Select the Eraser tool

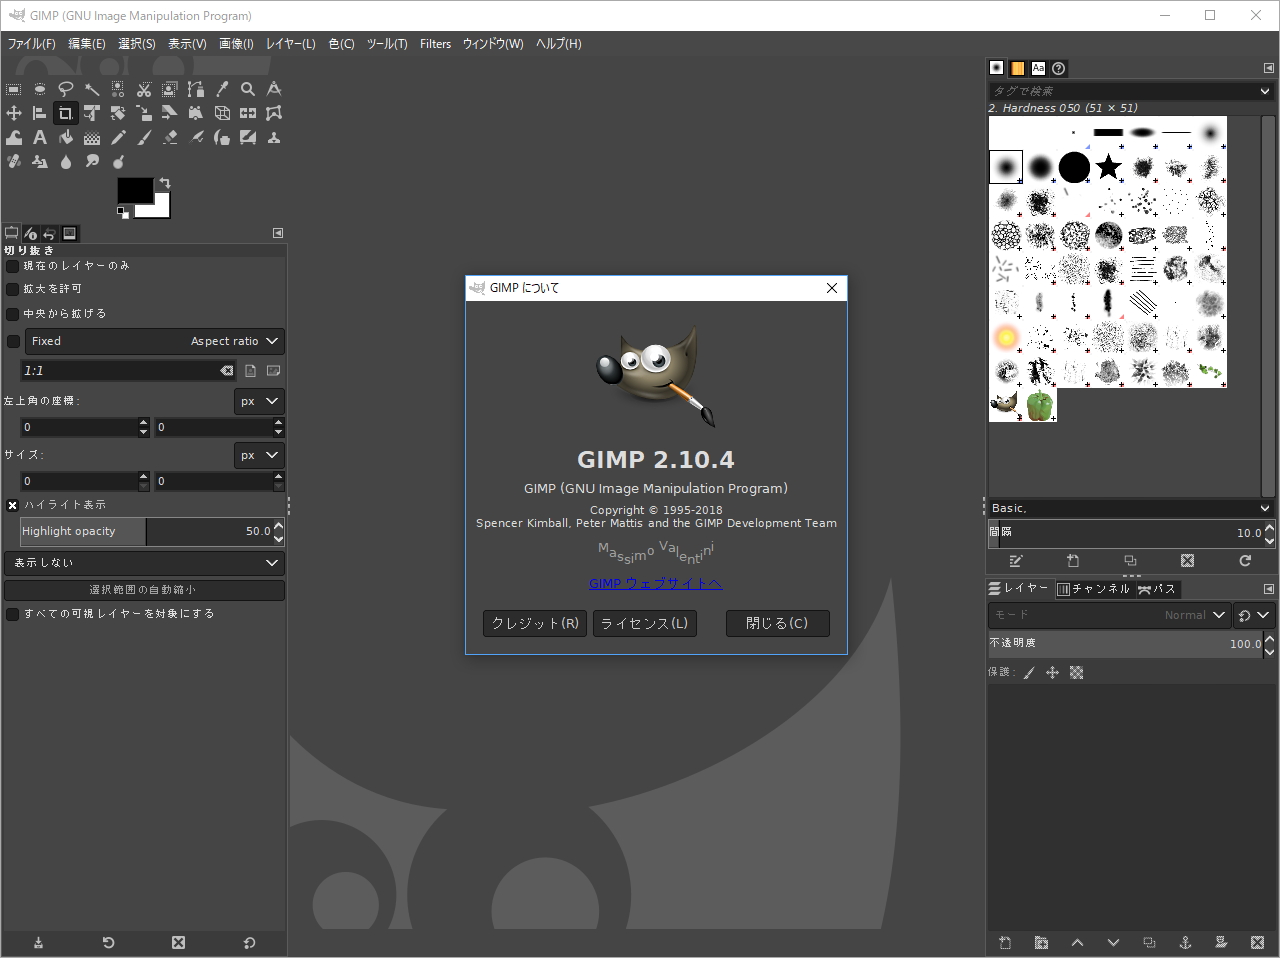(170, 137)
